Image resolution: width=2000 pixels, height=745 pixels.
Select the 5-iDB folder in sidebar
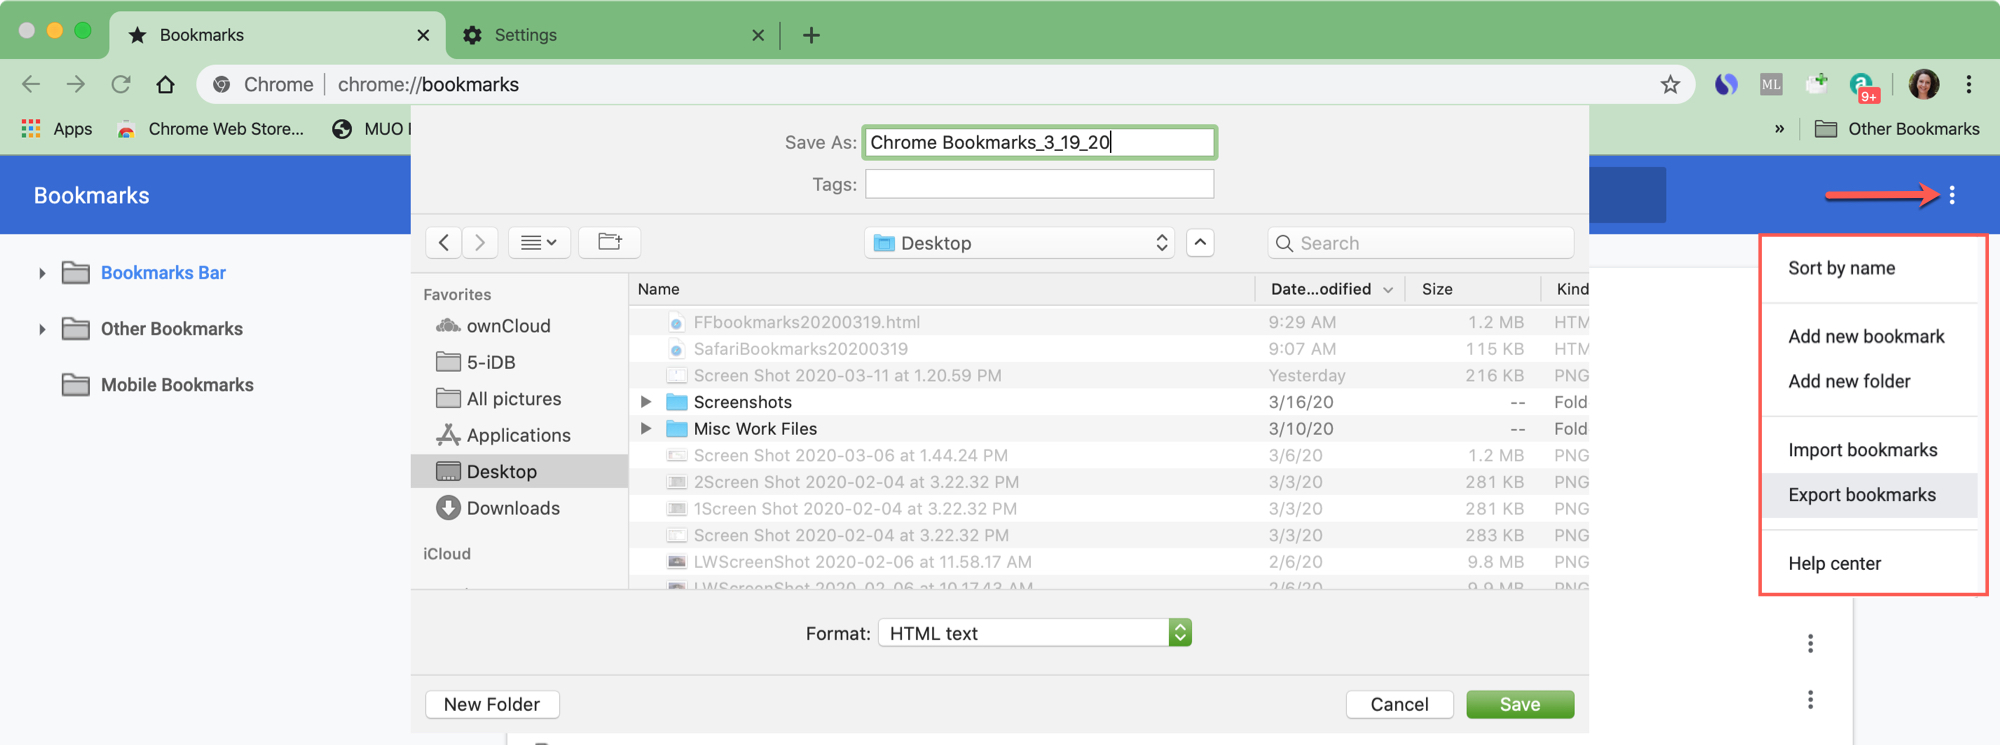point(476,362)
